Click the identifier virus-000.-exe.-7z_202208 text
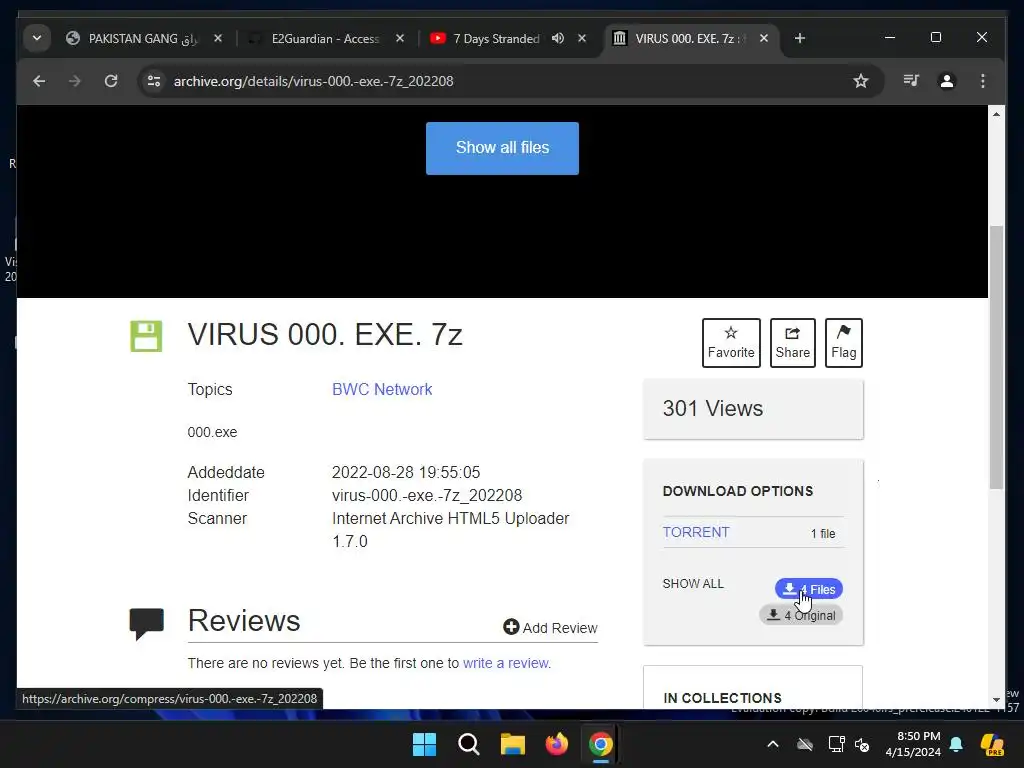Screen dimensions: 1024x768 pyautogui.click(x=427, y=496)
